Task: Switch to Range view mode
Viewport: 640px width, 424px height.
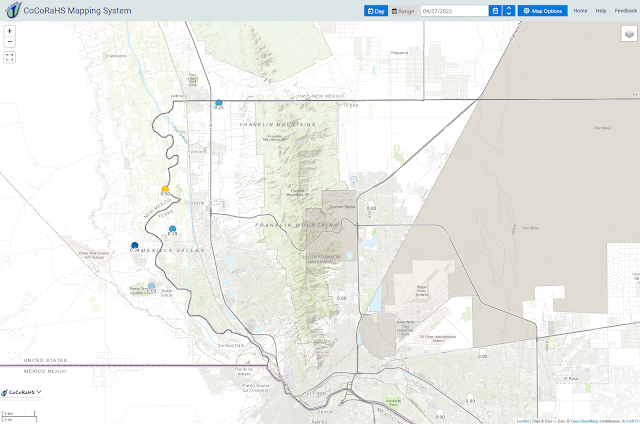Action: pos(403,11)
